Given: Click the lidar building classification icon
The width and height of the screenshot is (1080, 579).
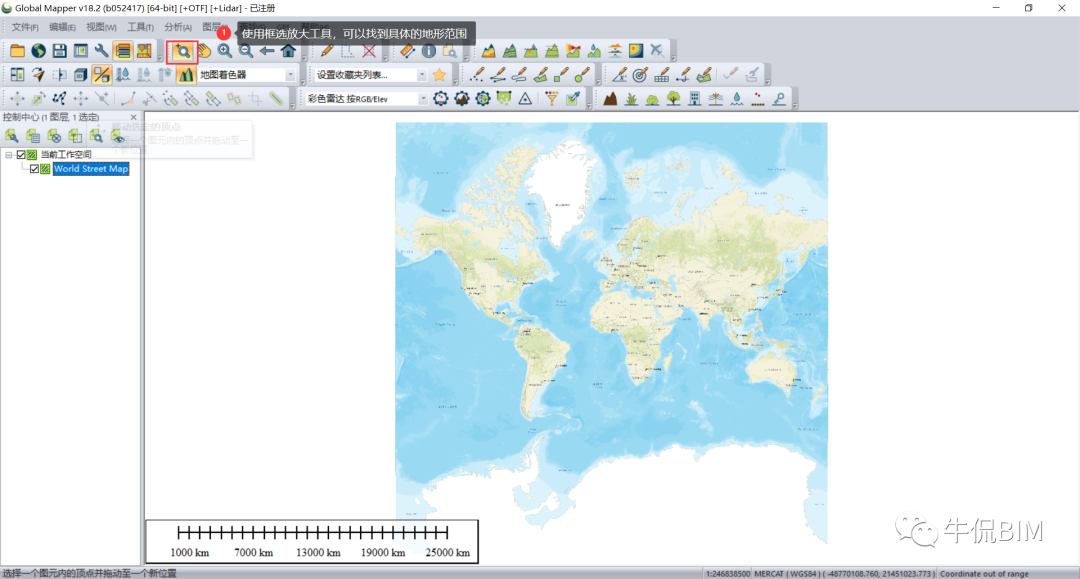Looking at the screenshot, I should (x=695, y=98).
